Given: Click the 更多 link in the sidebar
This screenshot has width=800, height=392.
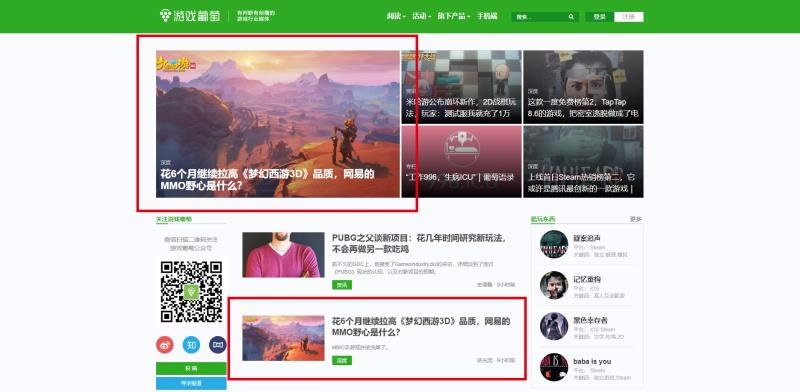Looking at the screenshot, I should (x=636, y=219).
